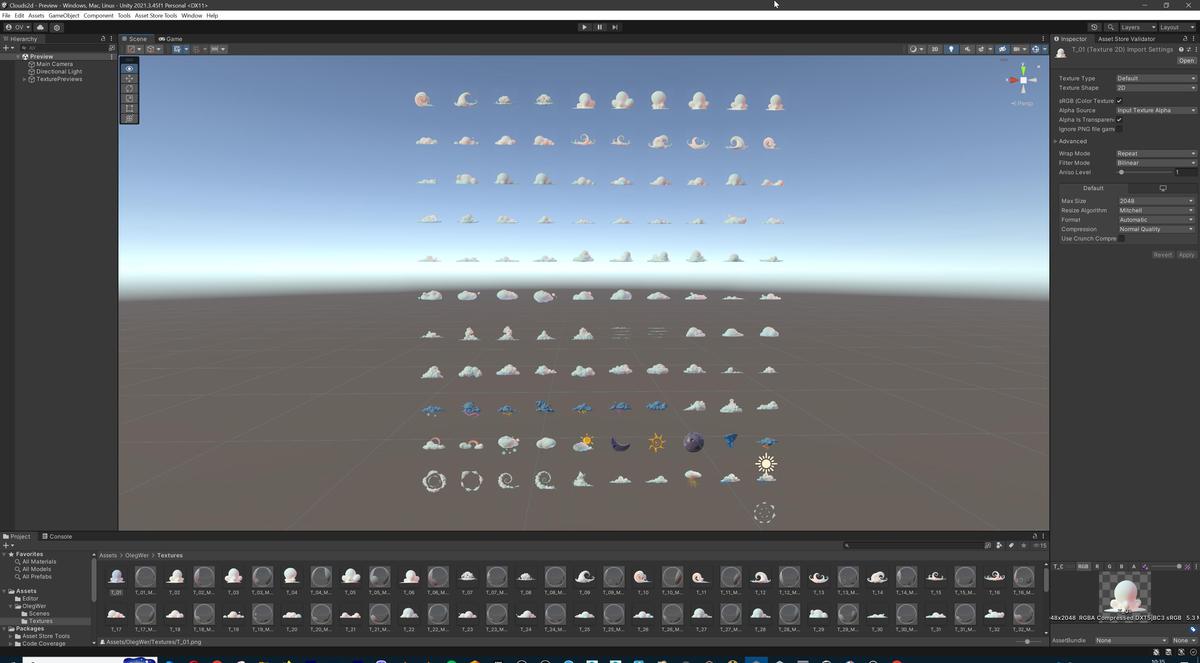Select the Move tool in the Scene toolbar
The width and height of the screenshot is (1200, 663).
click(x=128, y=78)
